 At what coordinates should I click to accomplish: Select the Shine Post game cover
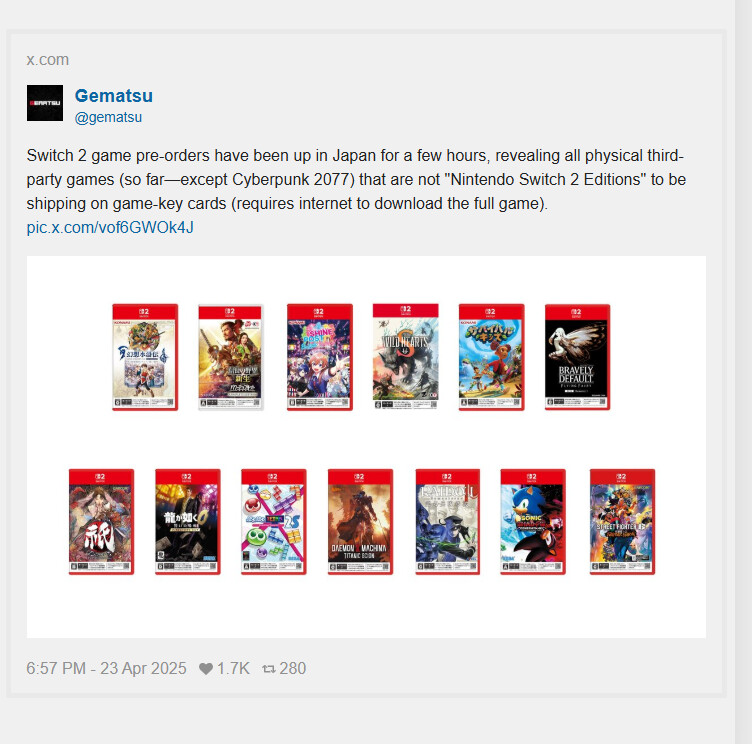[320, 357]
